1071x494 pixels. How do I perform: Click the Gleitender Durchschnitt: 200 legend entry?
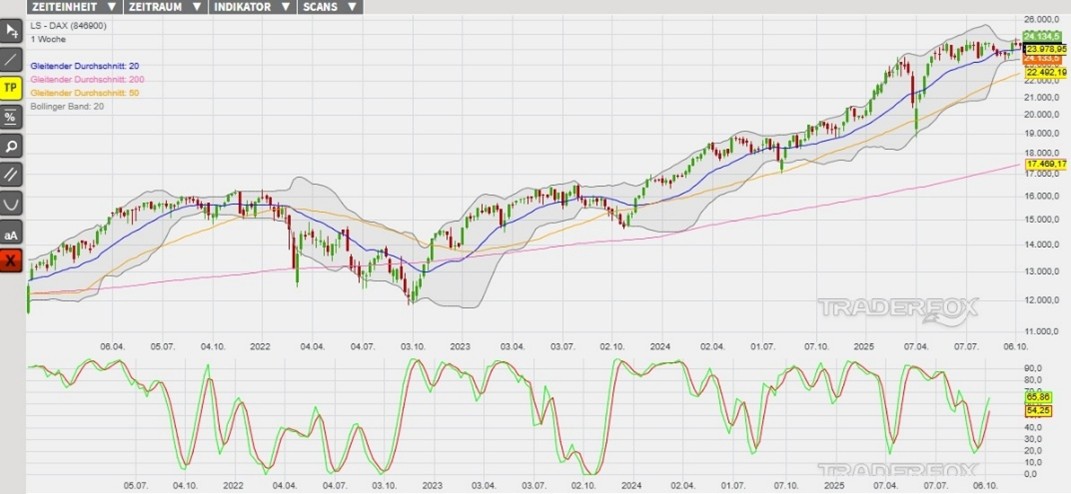[x=87, y=78]
